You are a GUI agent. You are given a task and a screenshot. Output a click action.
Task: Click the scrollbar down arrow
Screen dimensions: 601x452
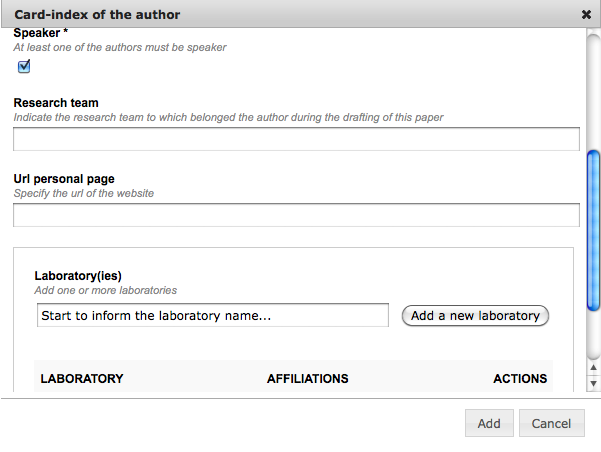tap(593, 383)
